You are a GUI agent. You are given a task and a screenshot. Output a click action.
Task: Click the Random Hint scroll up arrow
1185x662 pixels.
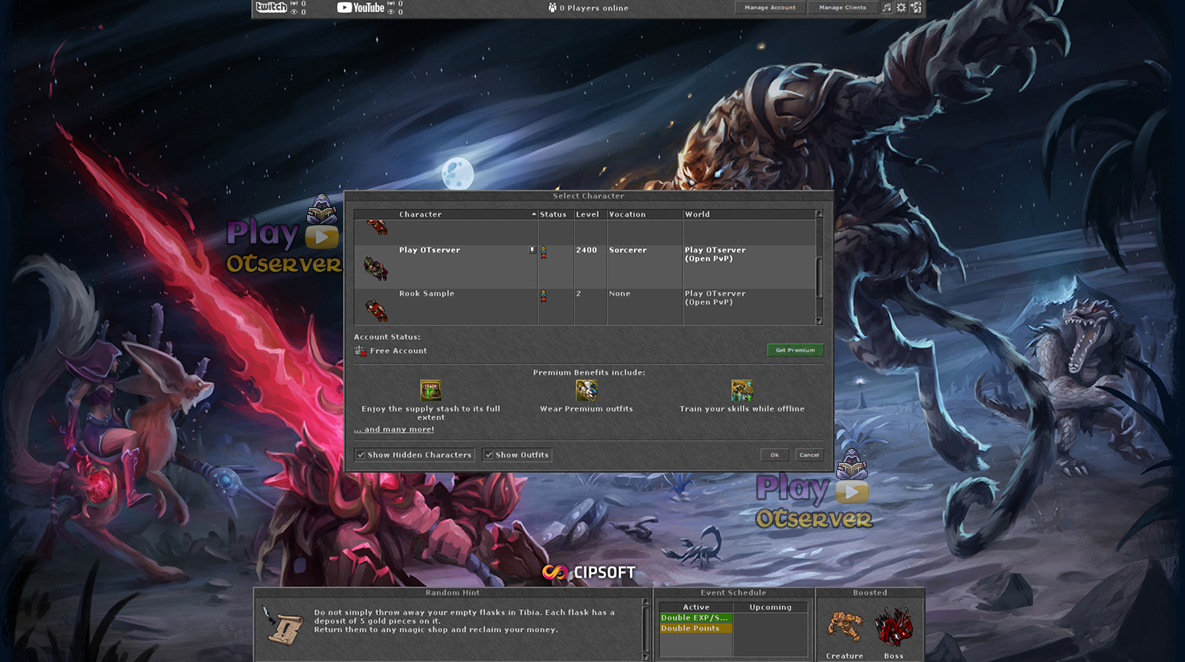click(645, 603)
